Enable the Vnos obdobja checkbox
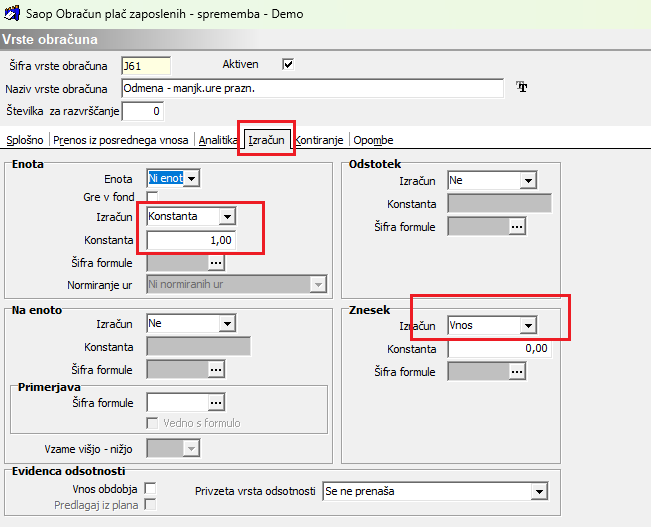 point(150,488)
